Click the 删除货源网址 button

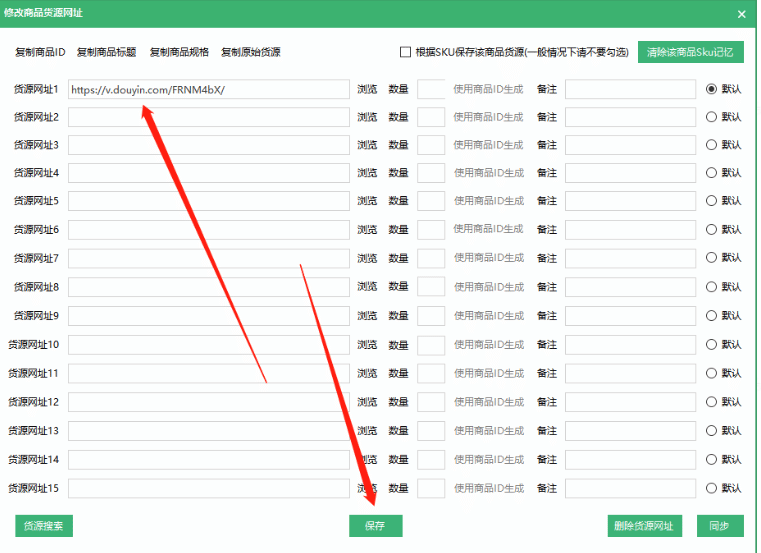click(x=644, y=526)
